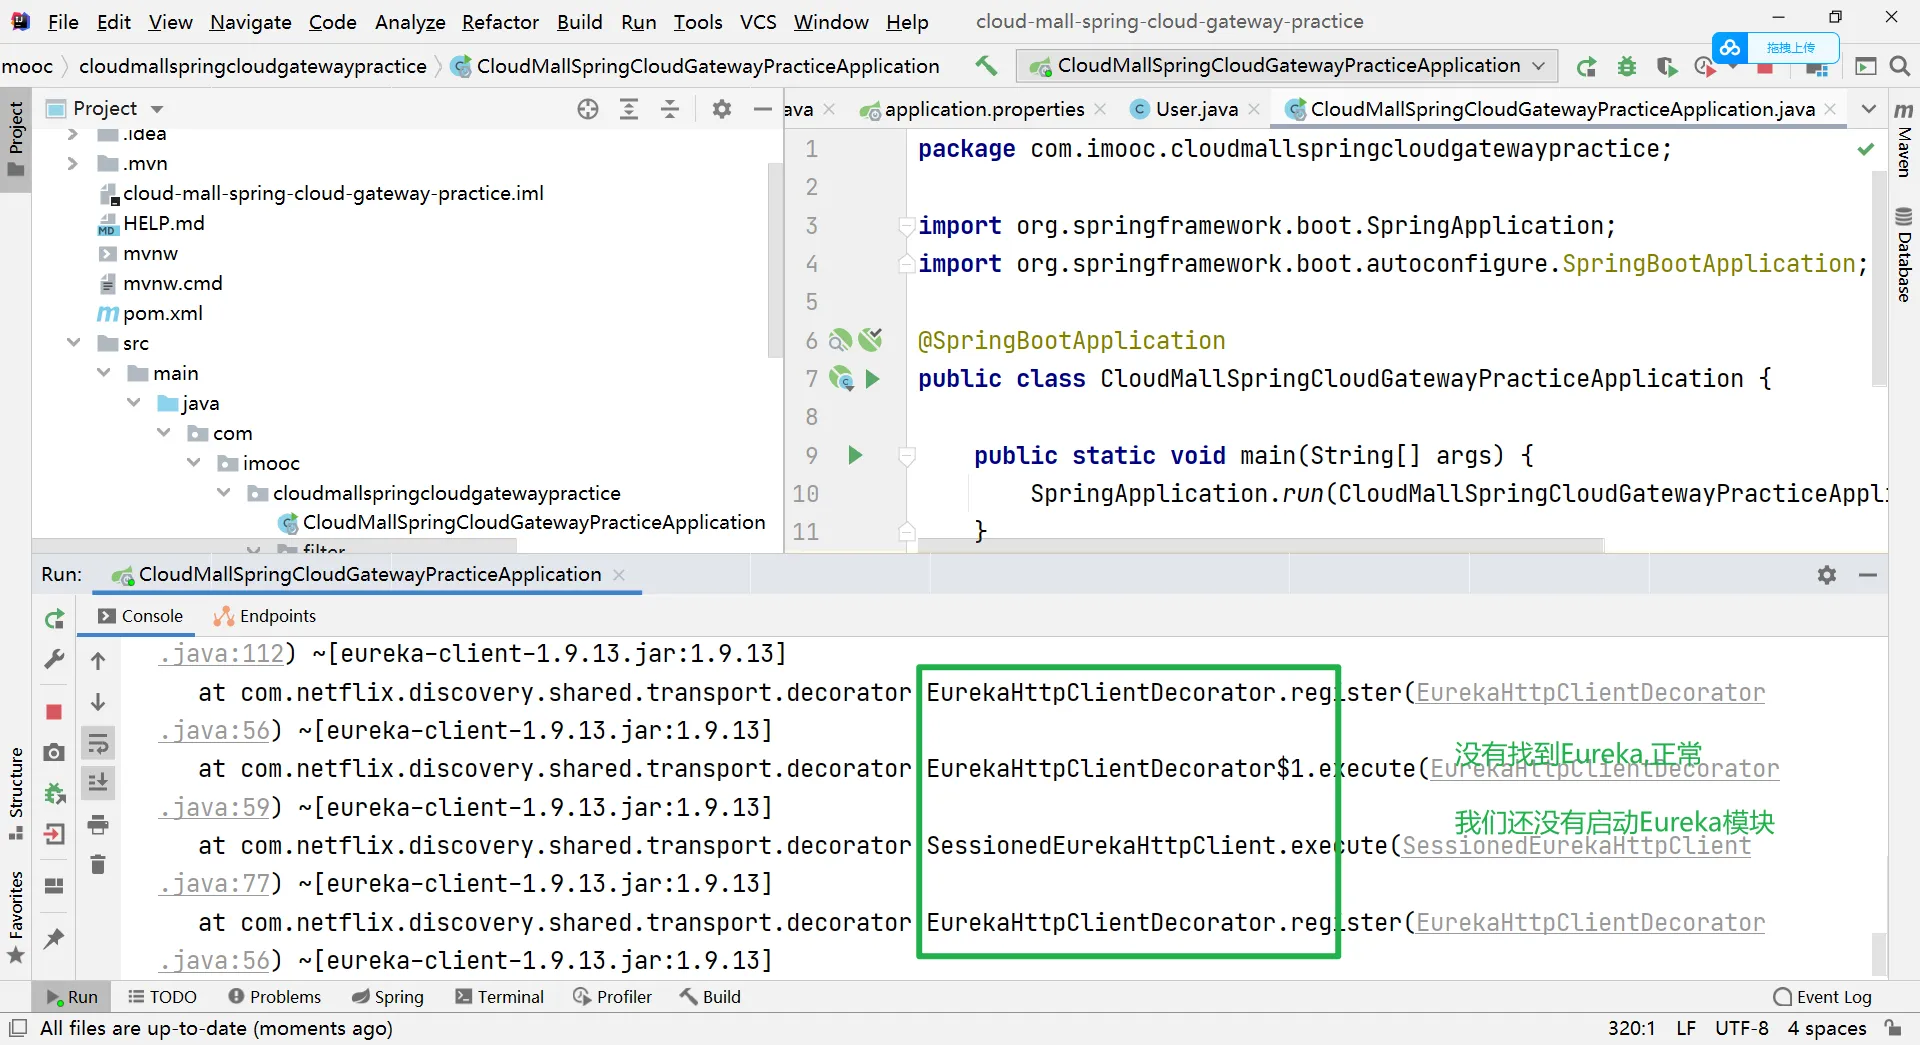Toggle the read-only lock icon in status bar
This screenshot has height=1045, width=1920.
pos(1893,1028)
